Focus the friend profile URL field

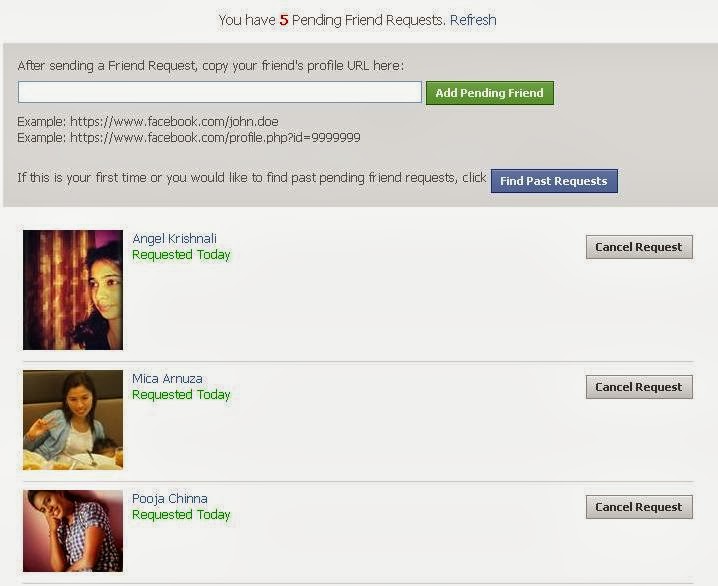click(220, 92)
